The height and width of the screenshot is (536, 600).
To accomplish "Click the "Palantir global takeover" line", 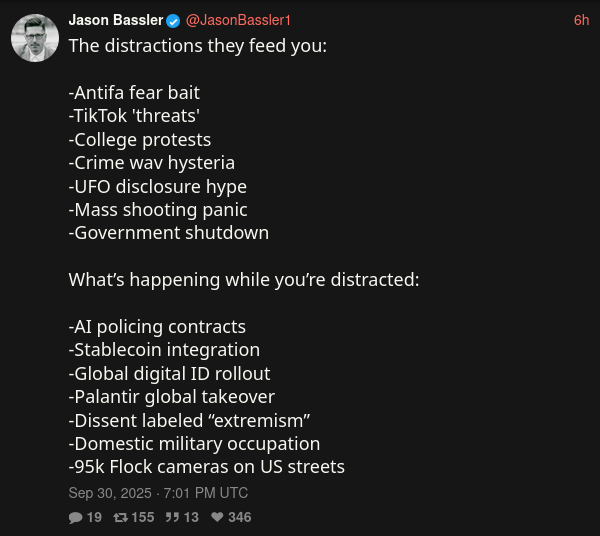I will coord(172,396).
